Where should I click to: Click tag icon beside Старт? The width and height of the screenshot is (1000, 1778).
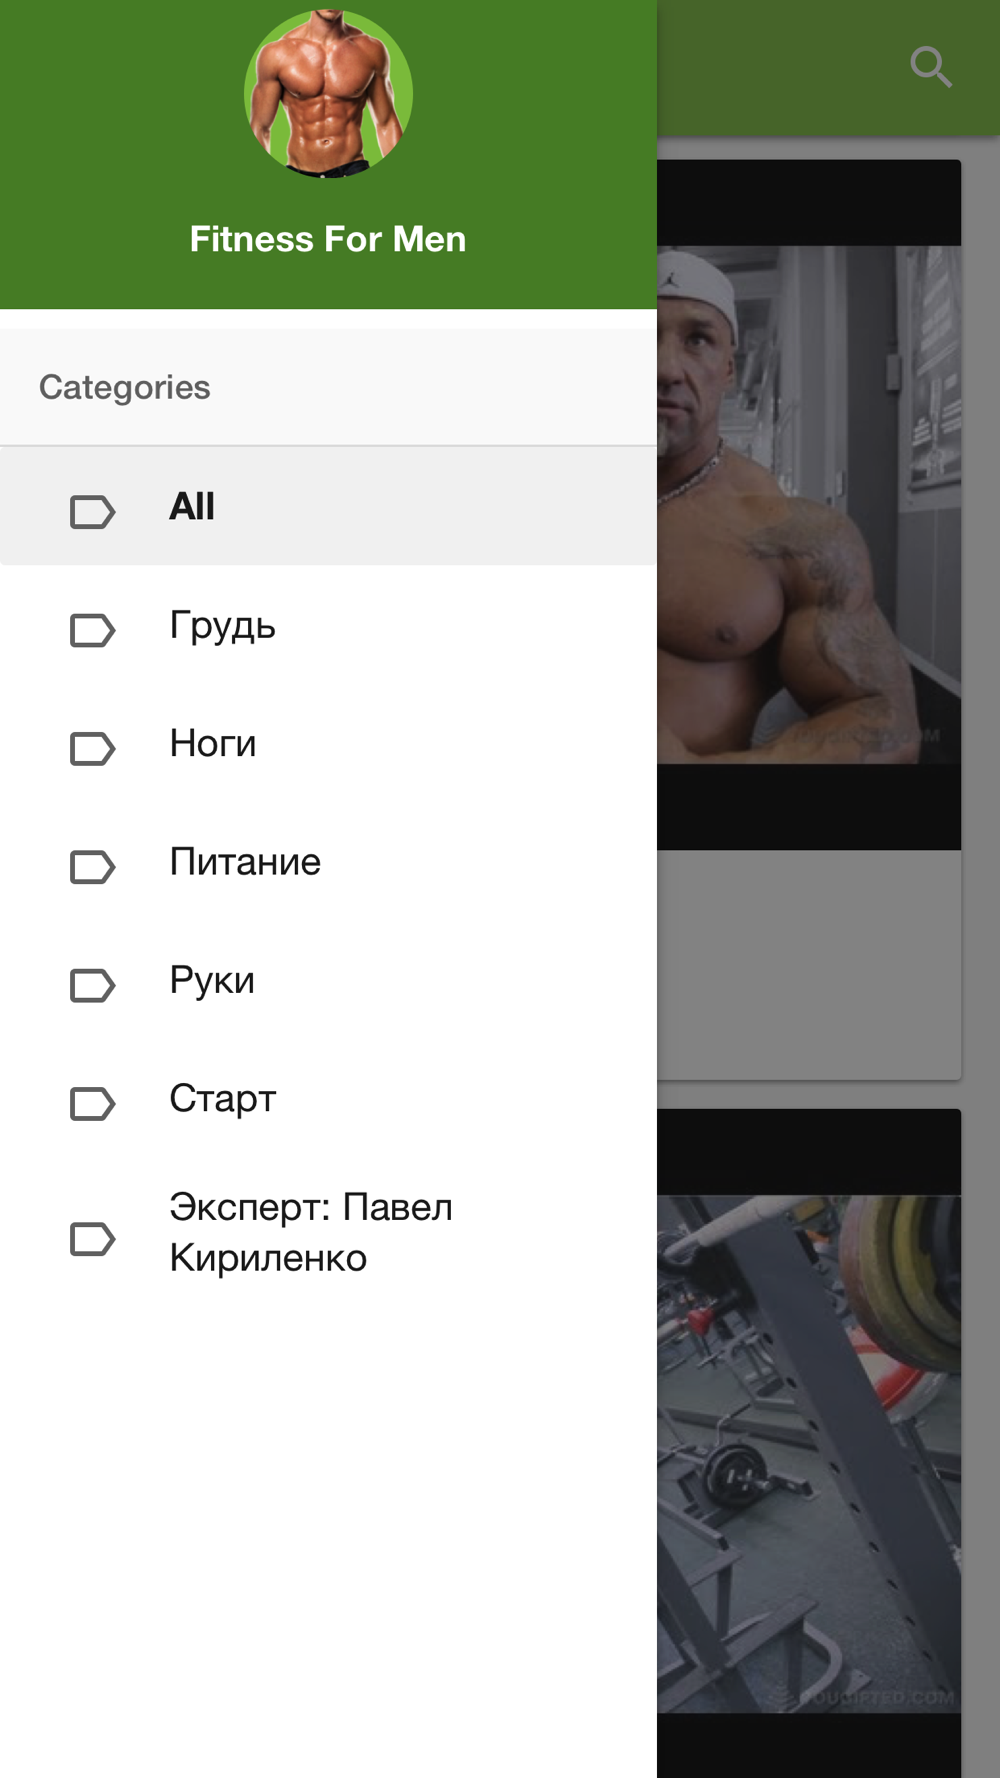pyautogui.click(x=92, y=1103)
